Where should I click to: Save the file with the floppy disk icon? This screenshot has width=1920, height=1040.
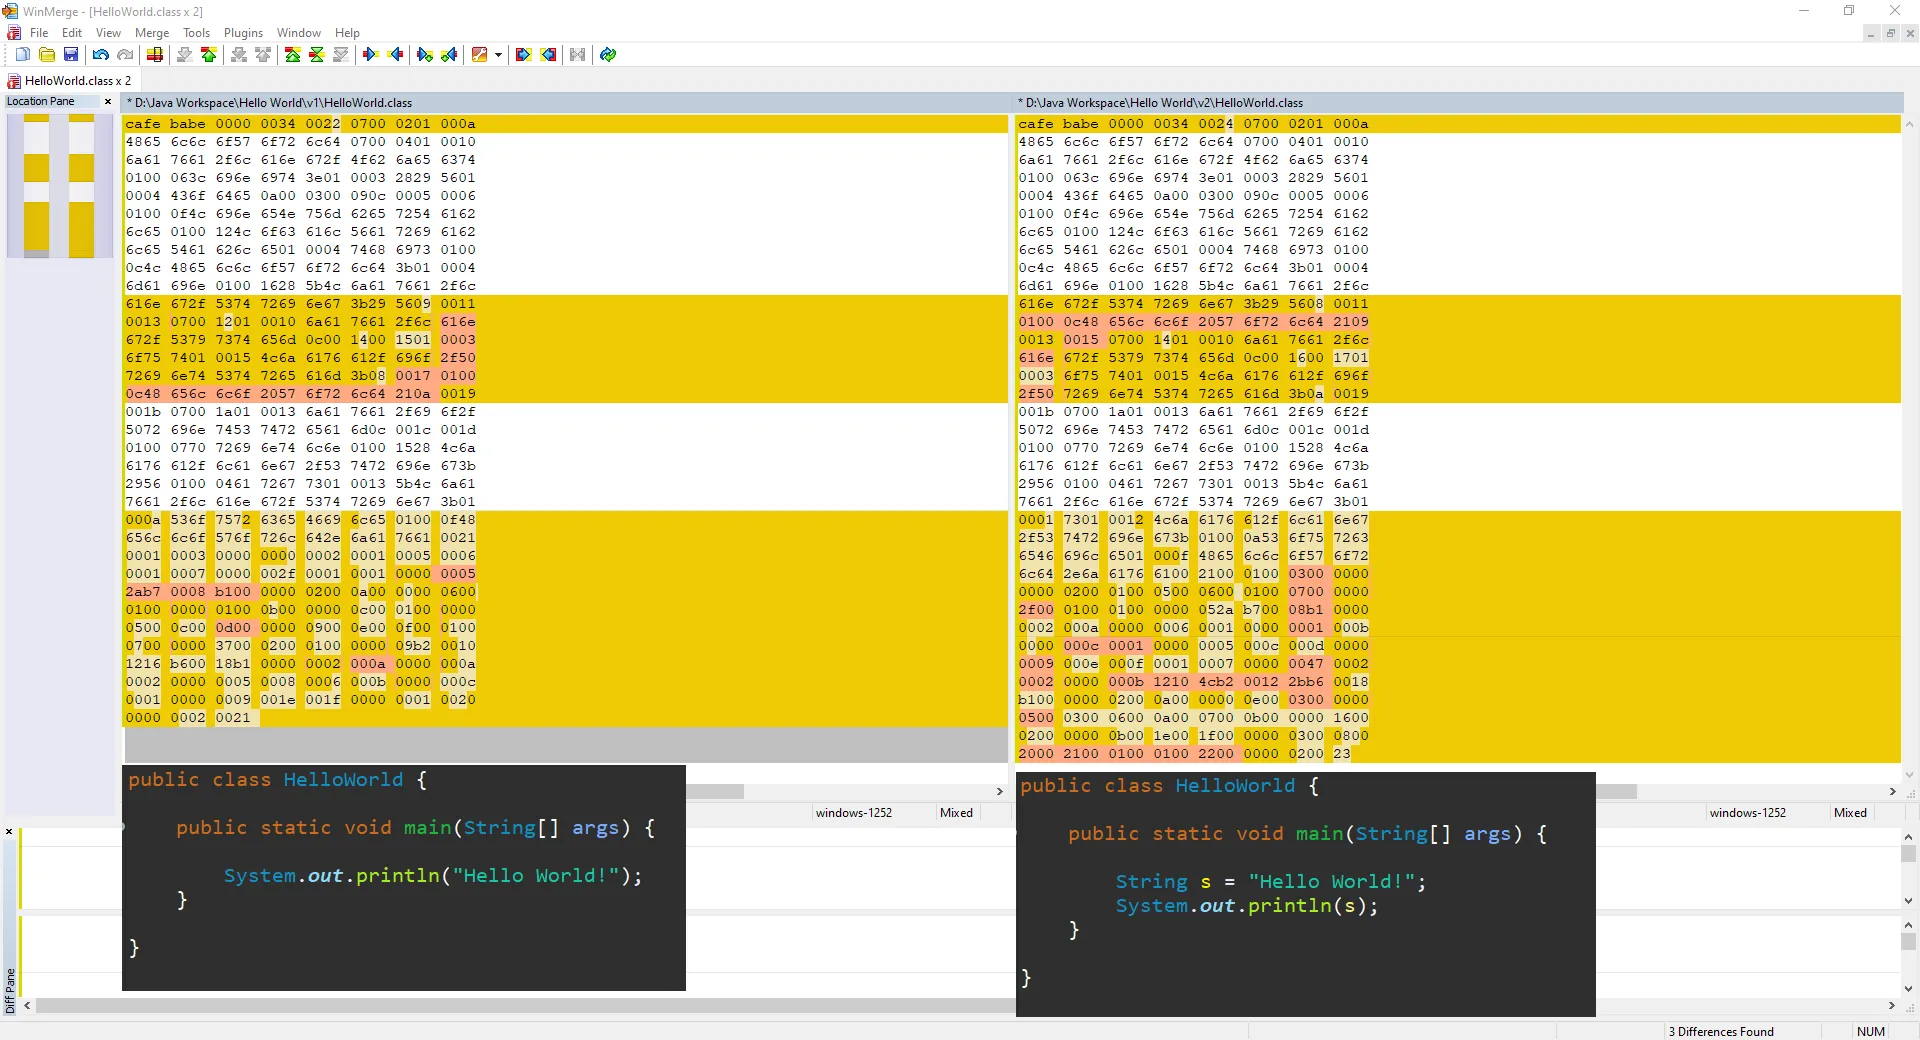(x=71, y=55)
